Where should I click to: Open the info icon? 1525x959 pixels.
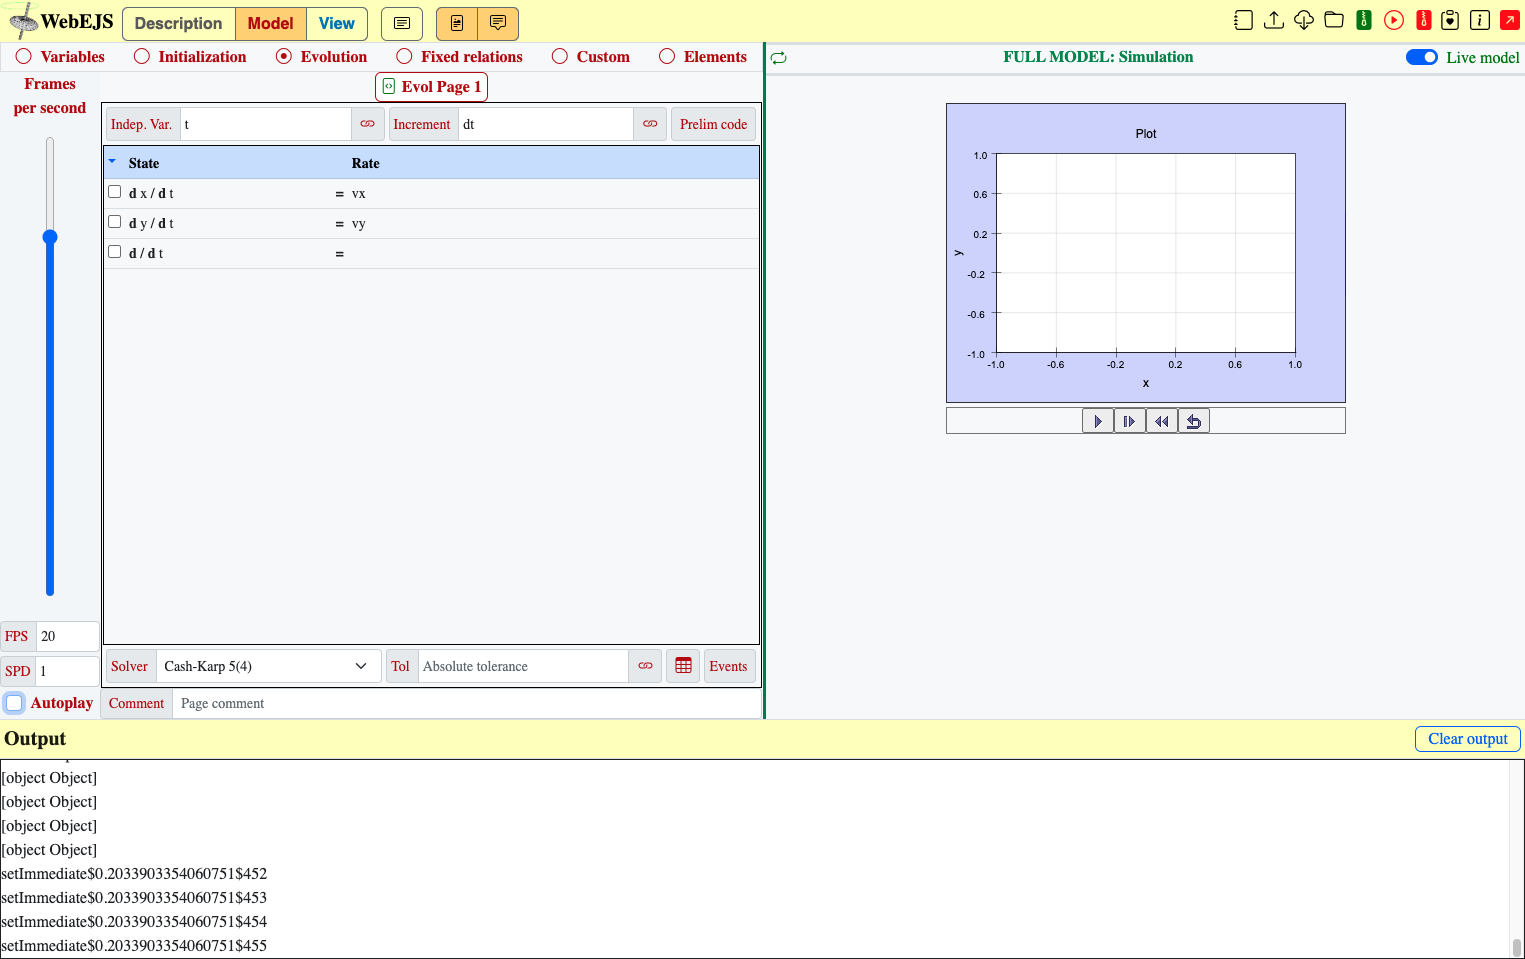click(1480, 20)
